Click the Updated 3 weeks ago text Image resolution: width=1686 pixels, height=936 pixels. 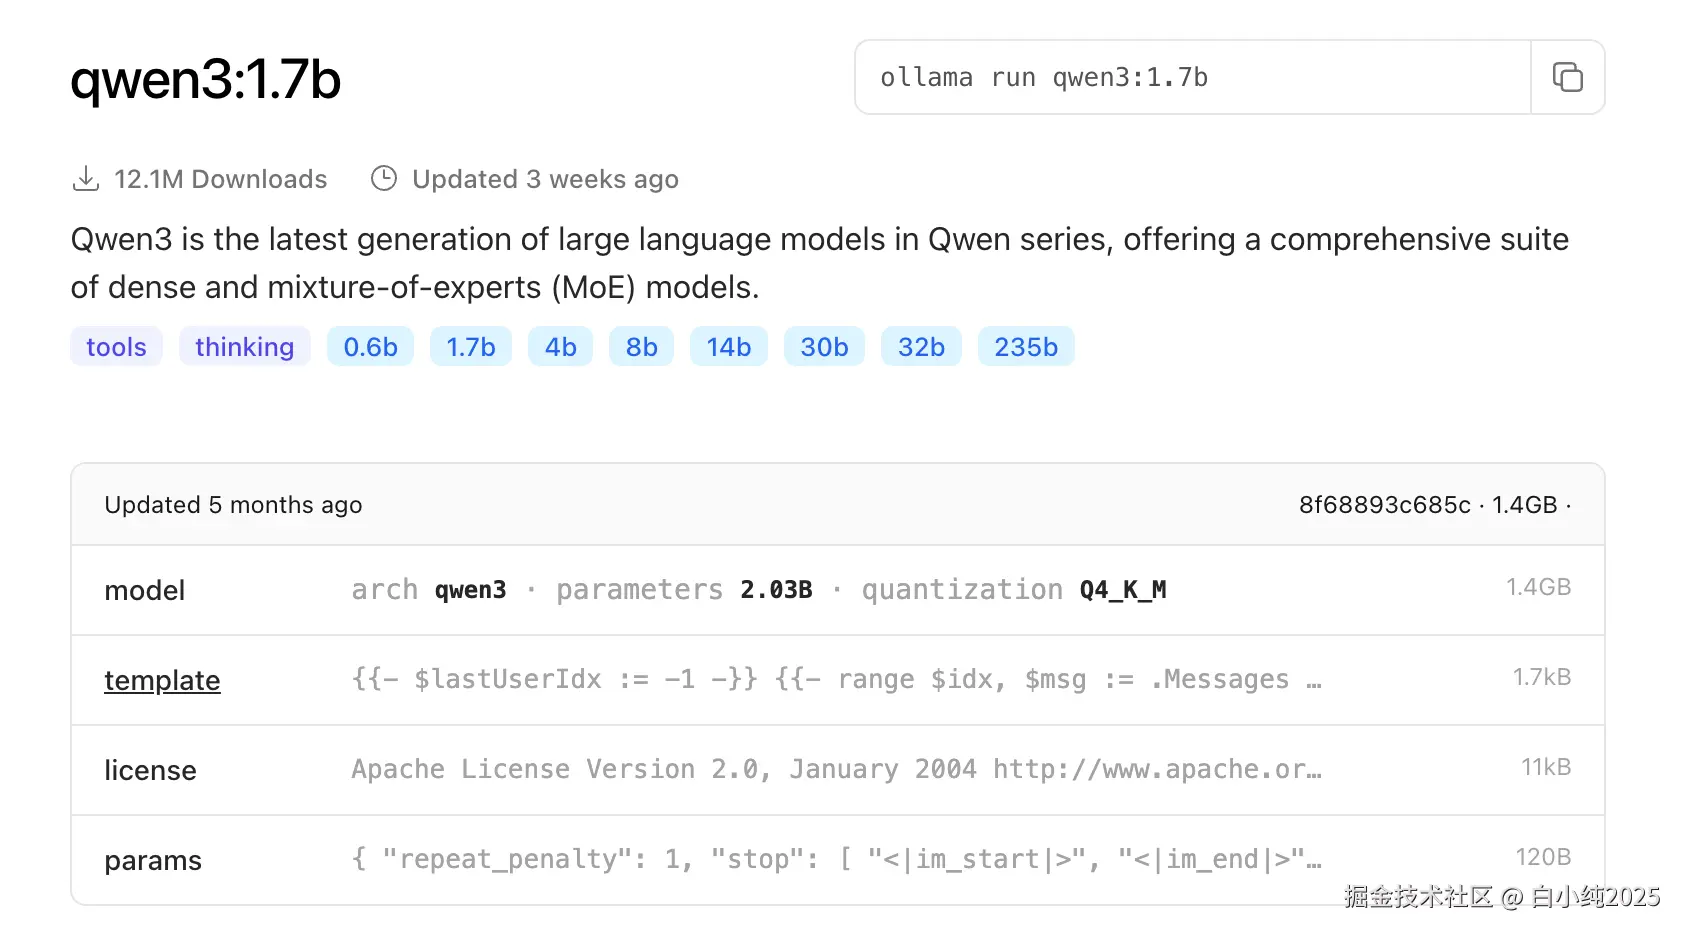[x=545, y=179]
